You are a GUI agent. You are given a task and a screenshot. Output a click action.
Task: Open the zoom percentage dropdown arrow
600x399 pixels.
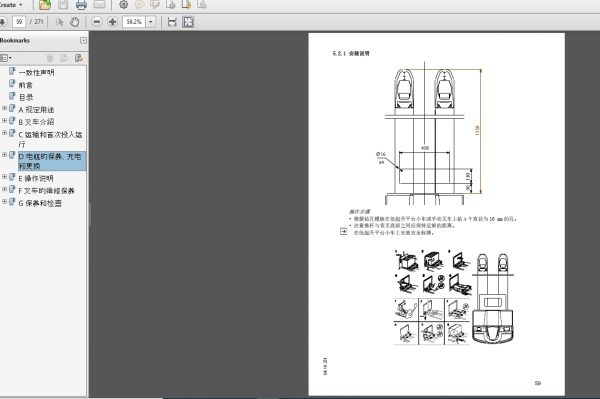pyautogui.click(x=151, y=22)
